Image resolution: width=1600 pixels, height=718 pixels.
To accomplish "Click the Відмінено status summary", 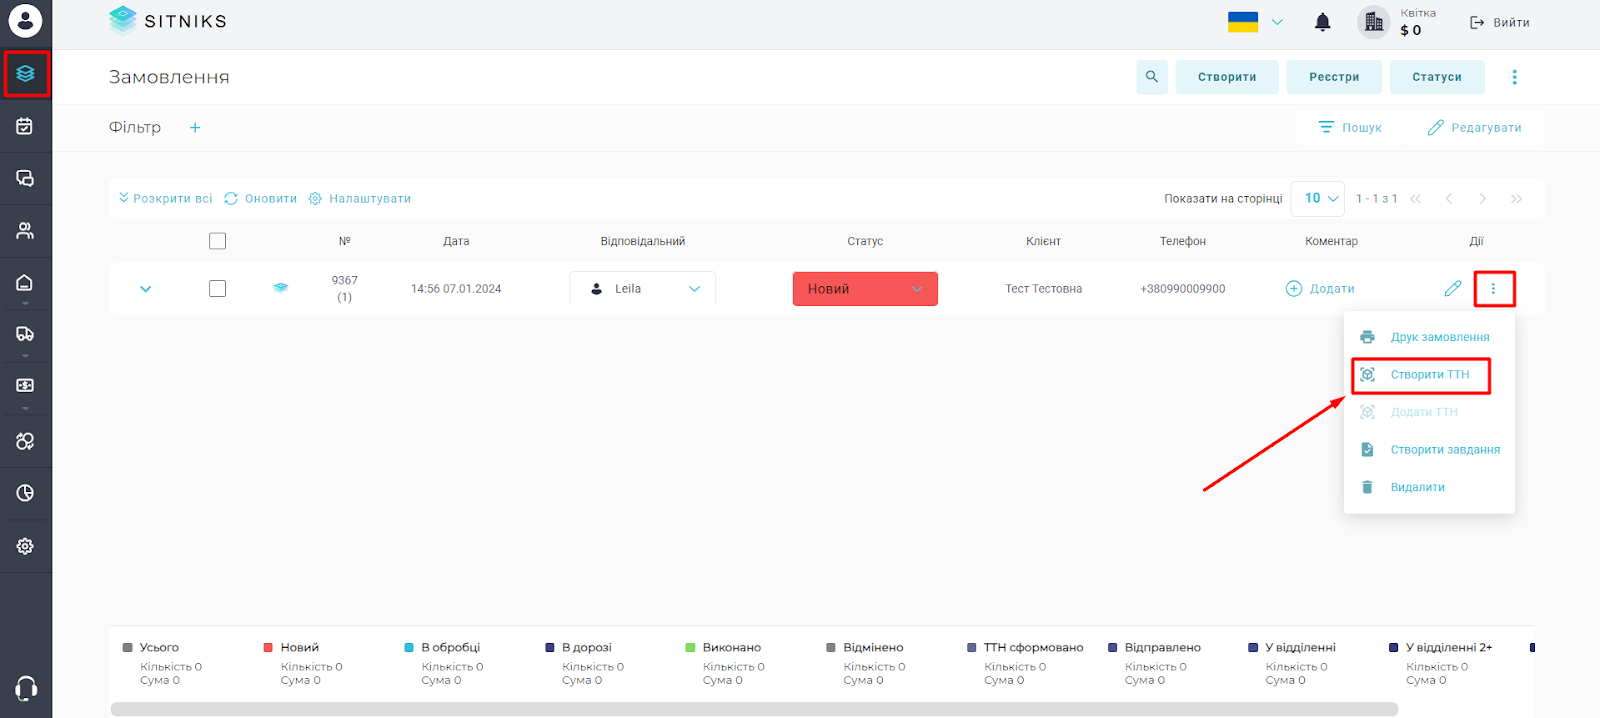I will click(865, 663).
